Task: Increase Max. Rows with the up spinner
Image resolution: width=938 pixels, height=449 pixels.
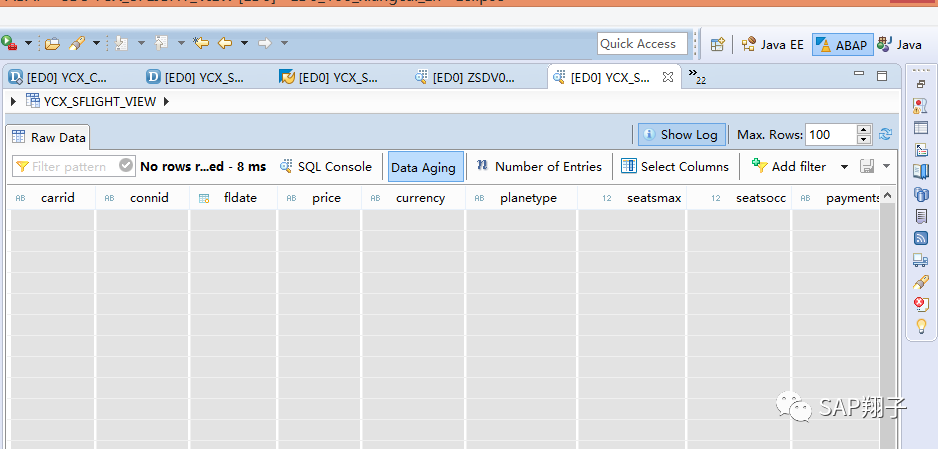Action: (864, 130)
